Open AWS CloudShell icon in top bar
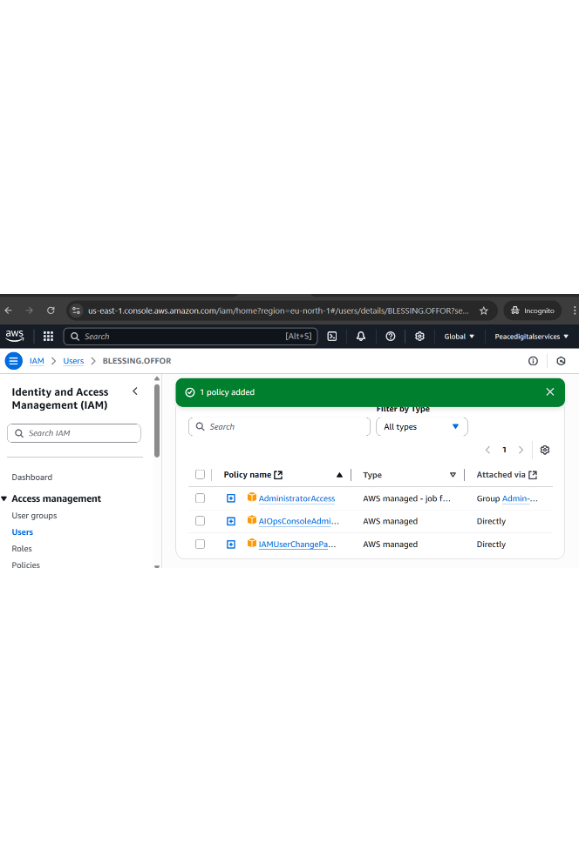The width and height of the screenshot is (579, 861). point(332,336)
